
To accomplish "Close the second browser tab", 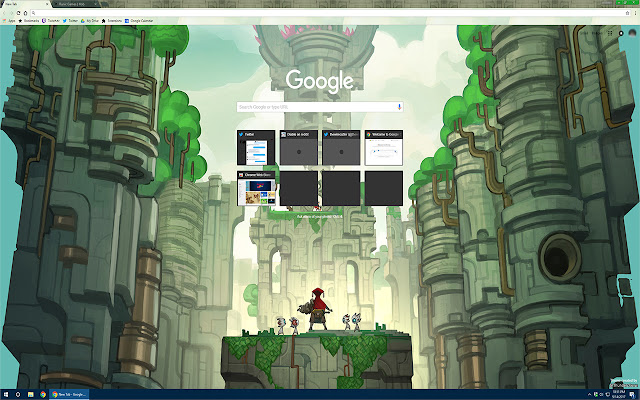I will click(x=96, y=4).
